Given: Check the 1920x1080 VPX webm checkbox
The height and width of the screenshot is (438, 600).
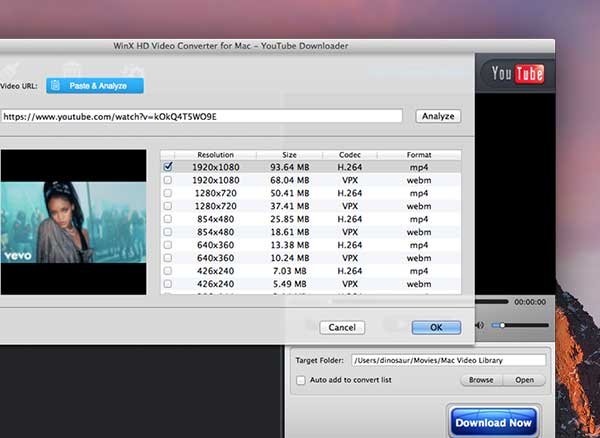Looking at the screenshot, I should pos(168,180).
